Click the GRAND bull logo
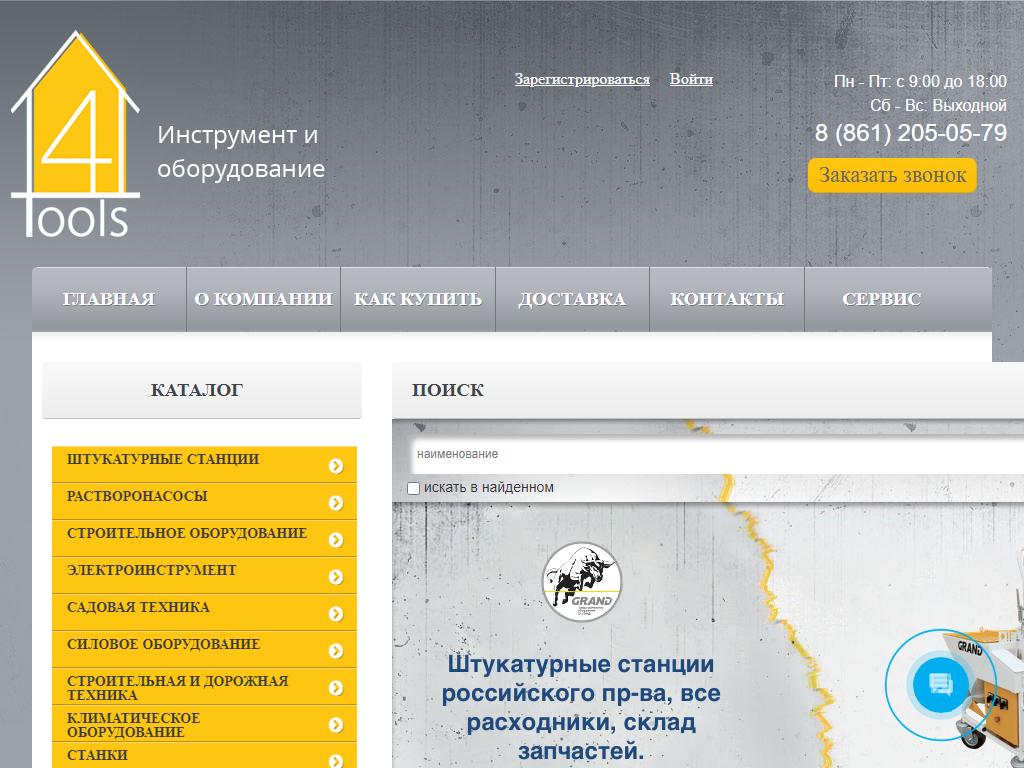Image resolution: width=1024 pixels, height=768 pixels. click(582, 582)
